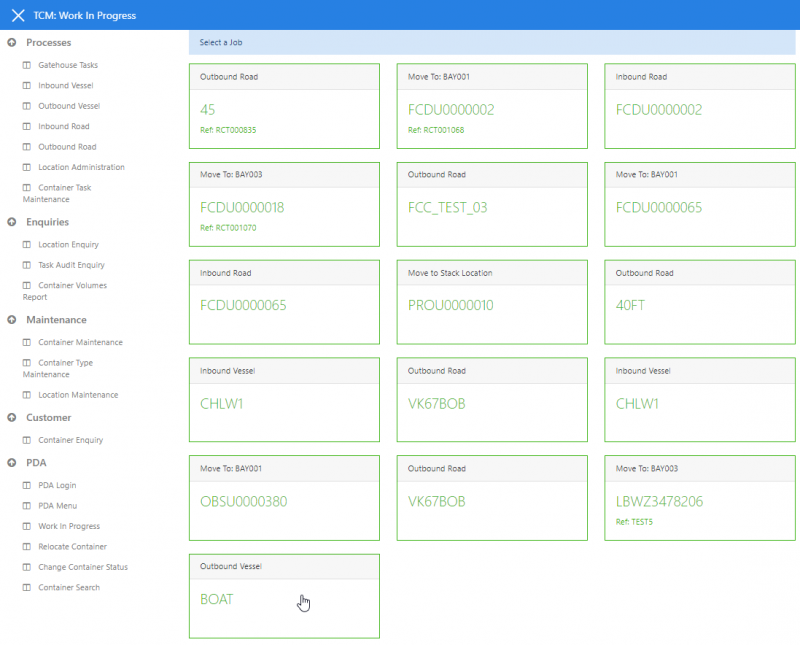Collapse the Customer section
The width and height of the screenshot is (800, 645).
[12, 418]
